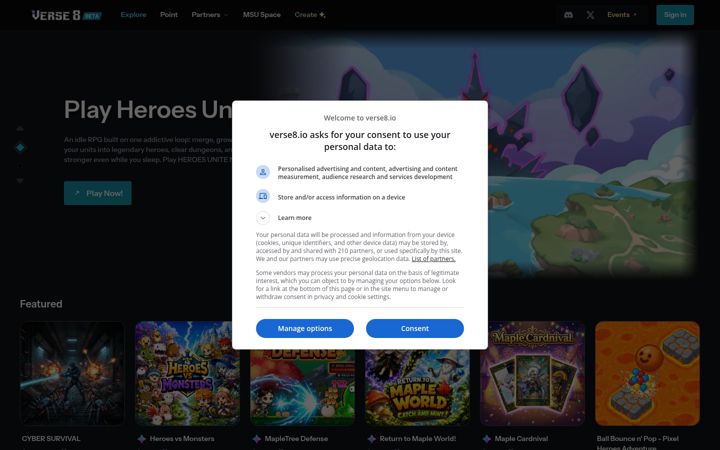The width and height of the screenshot is (720, 450).
Task: Open the X social icon link
Action: point(590,15)
